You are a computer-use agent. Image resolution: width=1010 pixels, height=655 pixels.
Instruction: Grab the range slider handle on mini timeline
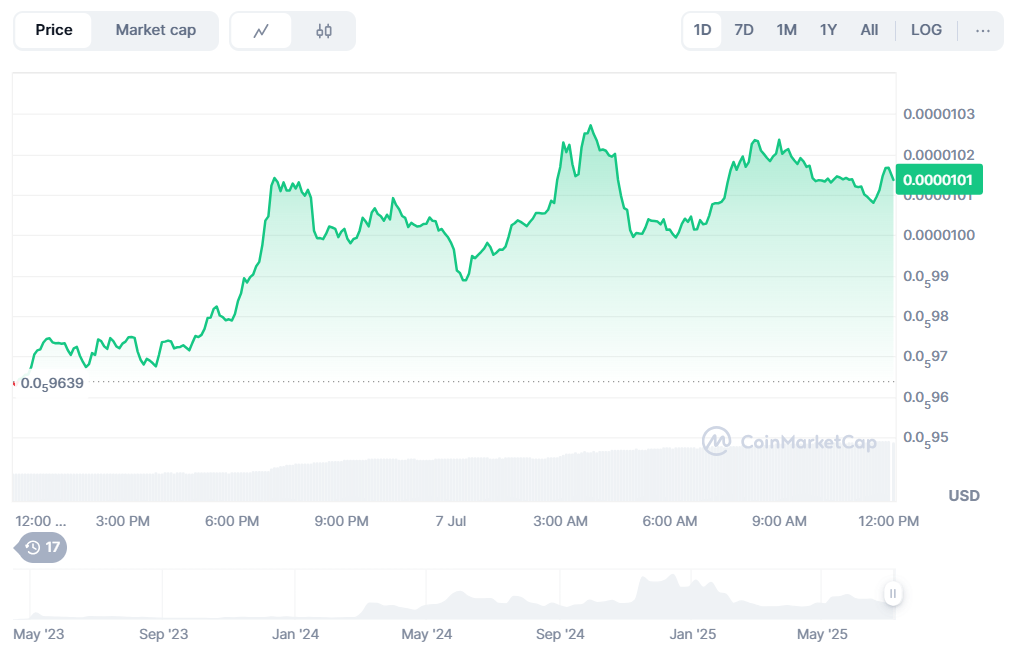892,594
